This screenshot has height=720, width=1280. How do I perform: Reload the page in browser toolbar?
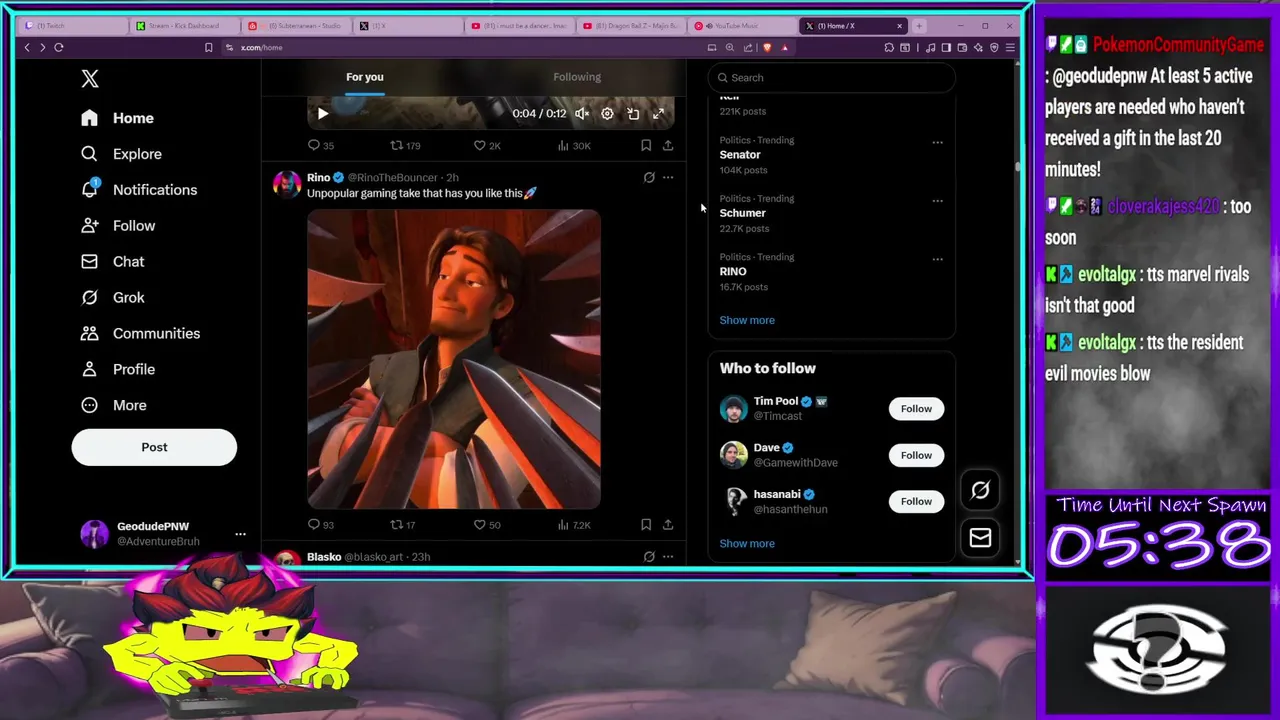click(x=59, y=48)
